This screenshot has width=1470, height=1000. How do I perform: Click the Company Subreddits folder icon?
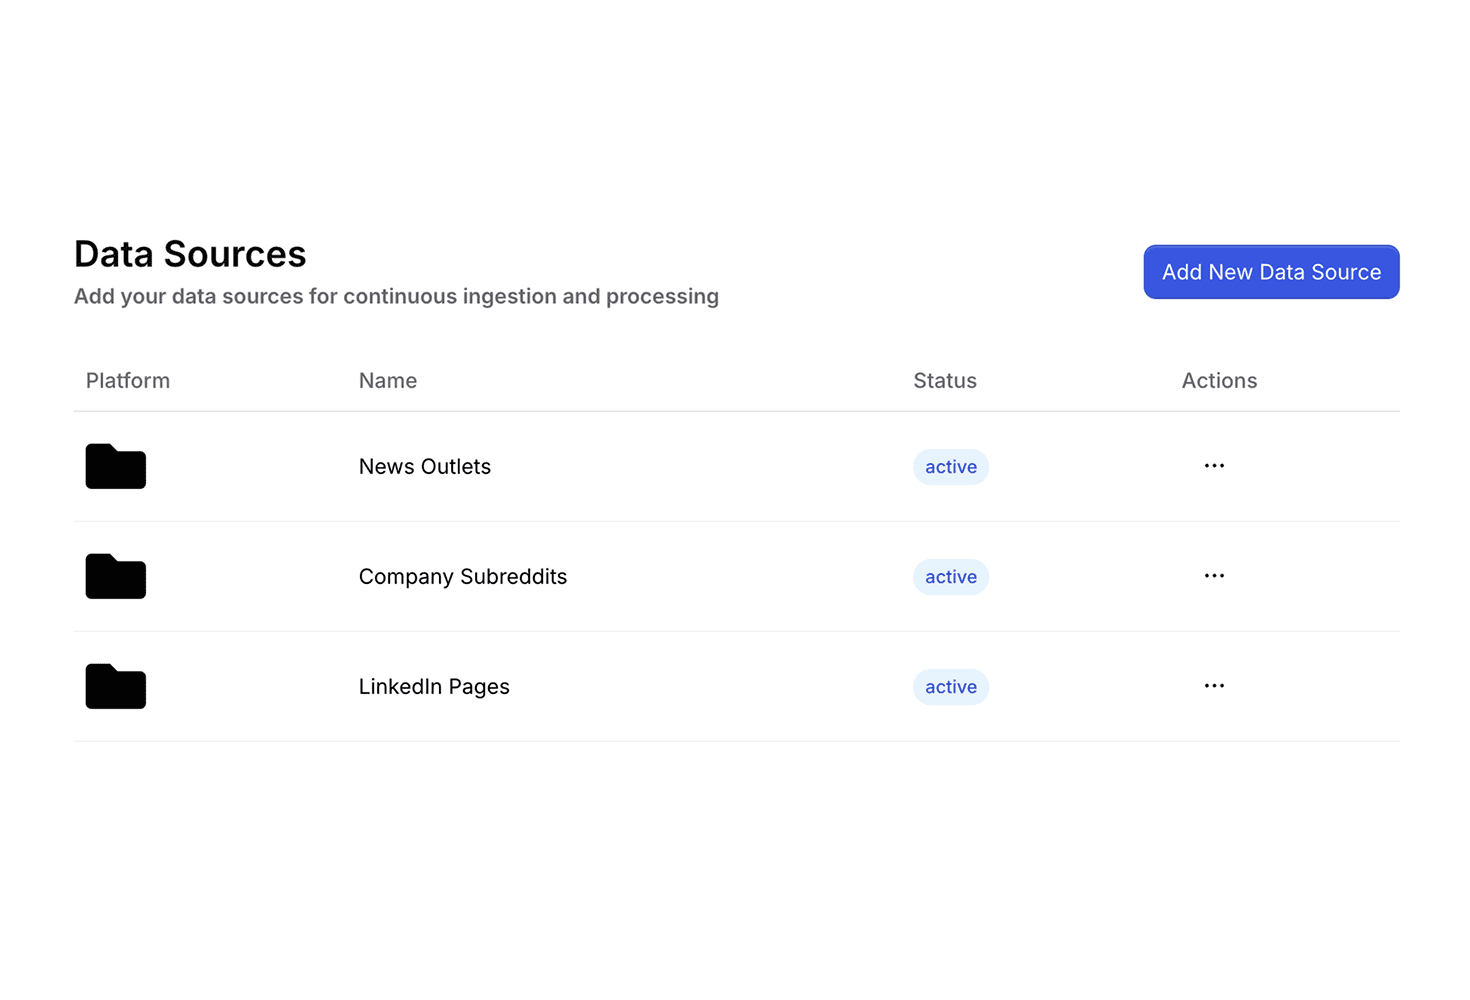pyautogui.click(x=116, y=577)
